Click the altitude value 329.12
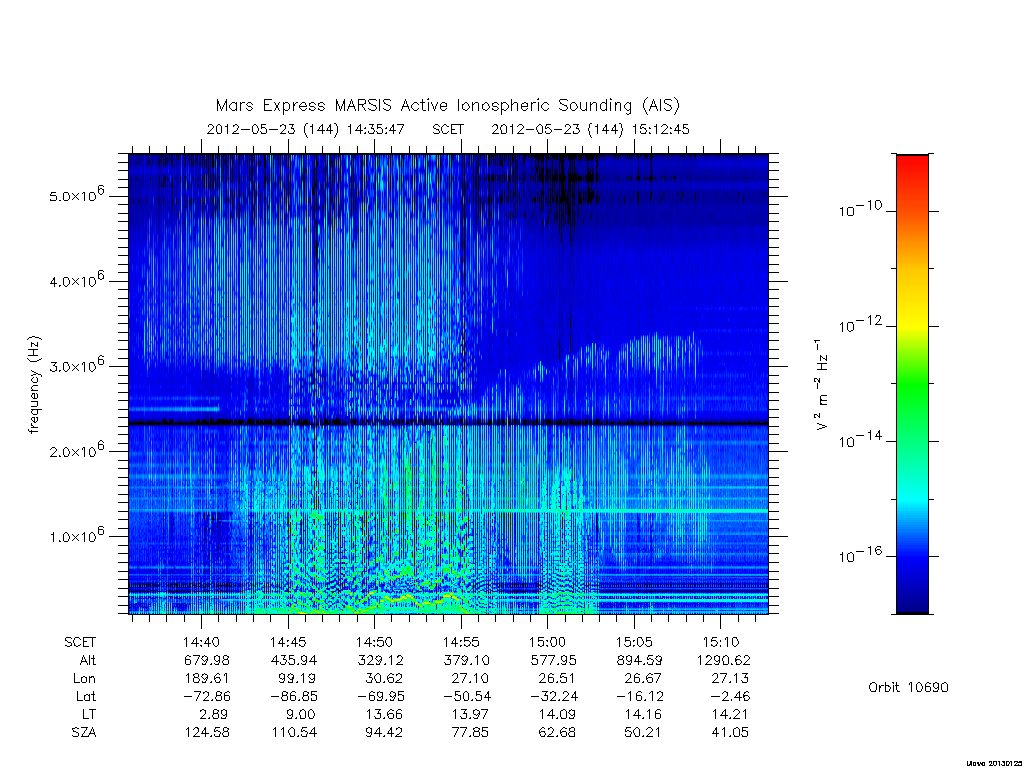This screenshot has height=768, width=1024. tap(380, 660)
